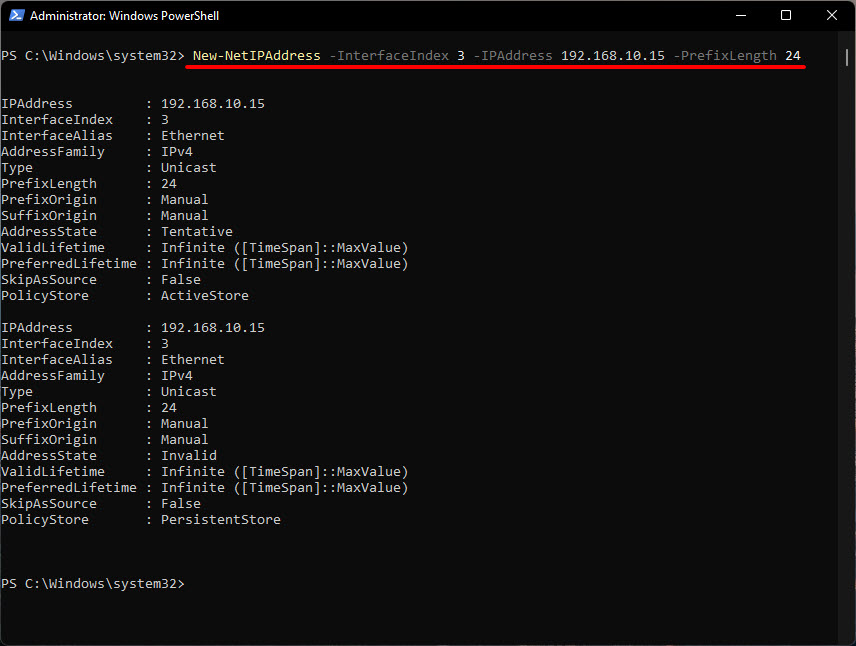Click the PowerShell icon in title bar
Image resolution: width=856 pixels, height=646 pixels.
click(x=16, y=15)
